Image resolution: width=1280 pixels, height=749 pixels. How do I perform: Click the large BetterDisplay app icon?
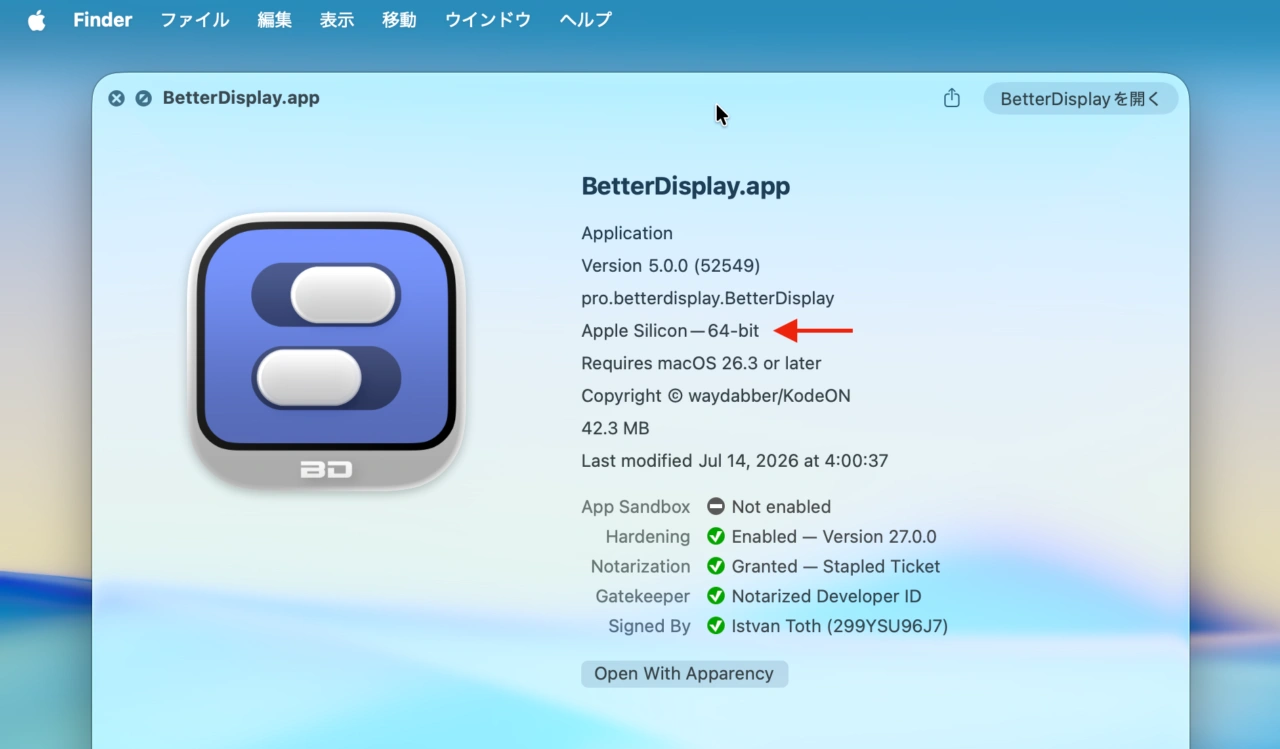click(x=326, y=351)
